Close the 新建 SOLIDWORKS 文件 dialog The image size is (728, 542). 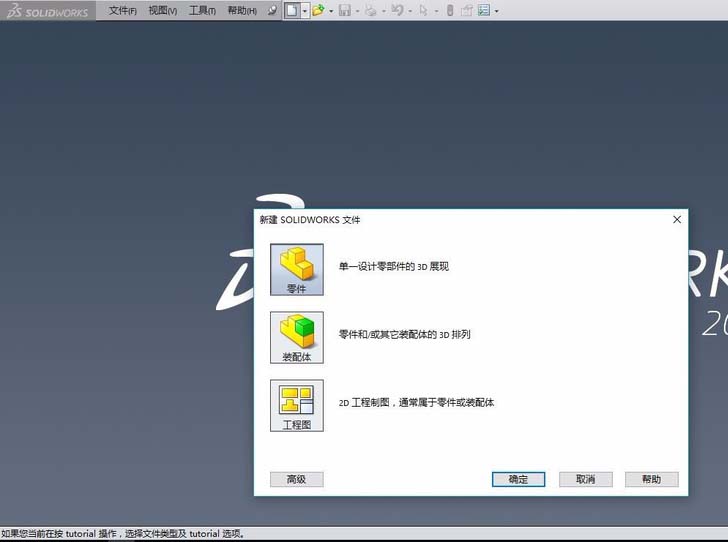677,219
